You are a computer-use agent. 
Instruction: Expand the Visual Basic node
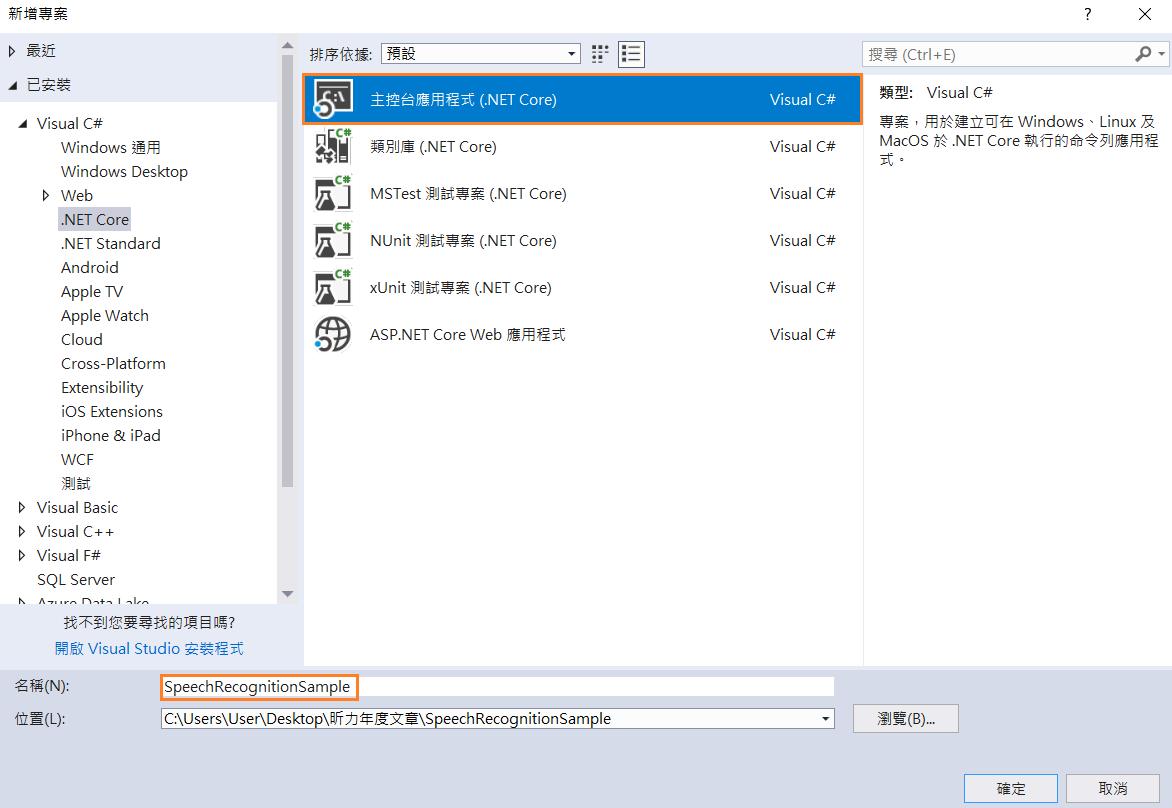tap(22, 508)
